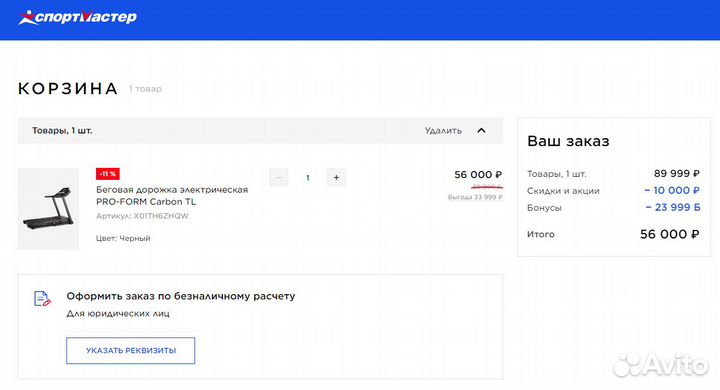Increase item quantity with plus button
Image resolution: width=720 pixels, height=390 pixels.
click(336, 177)
